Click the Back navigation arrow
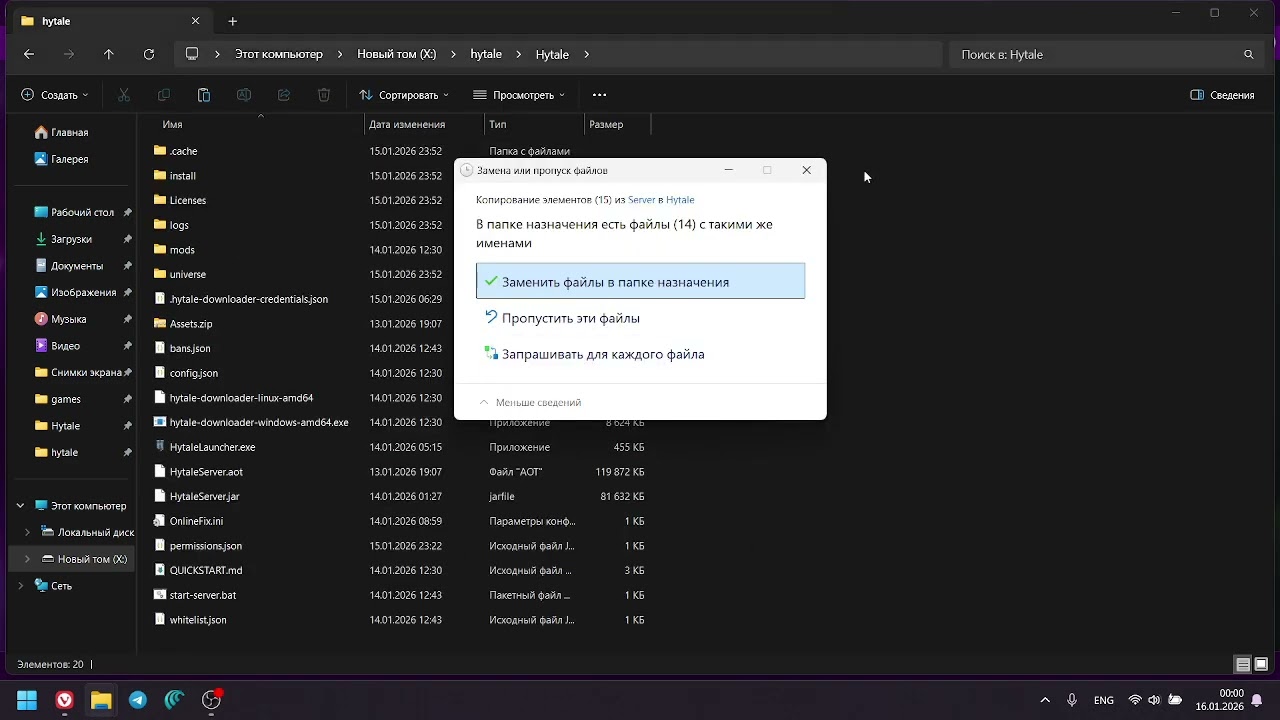 pos(29,55)
